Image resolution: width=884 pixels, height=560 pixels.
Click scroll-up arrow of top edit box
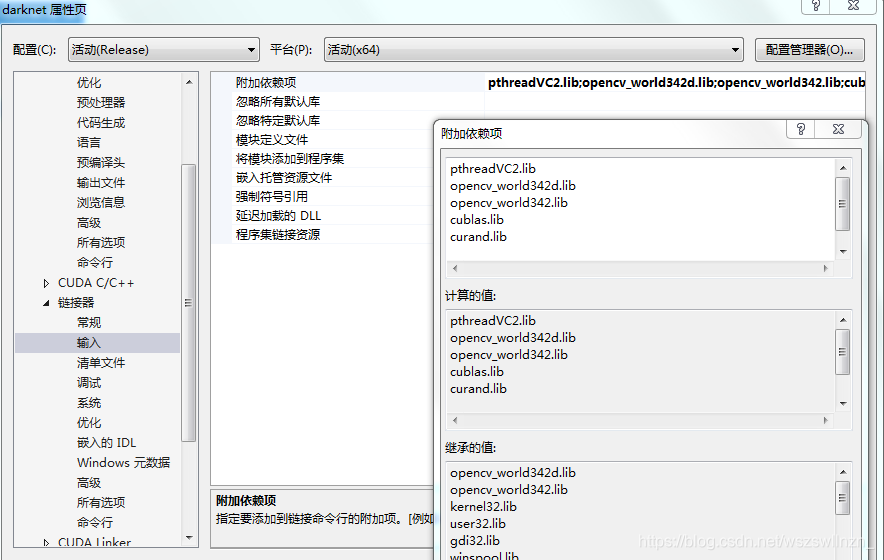point(843,168)
